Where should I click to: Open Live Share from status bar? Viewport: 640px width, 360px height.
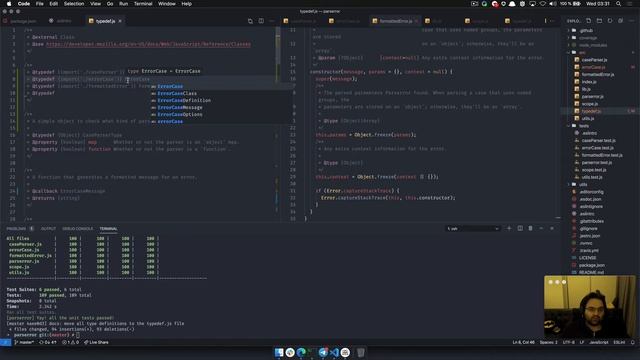(x=96, y=342)
